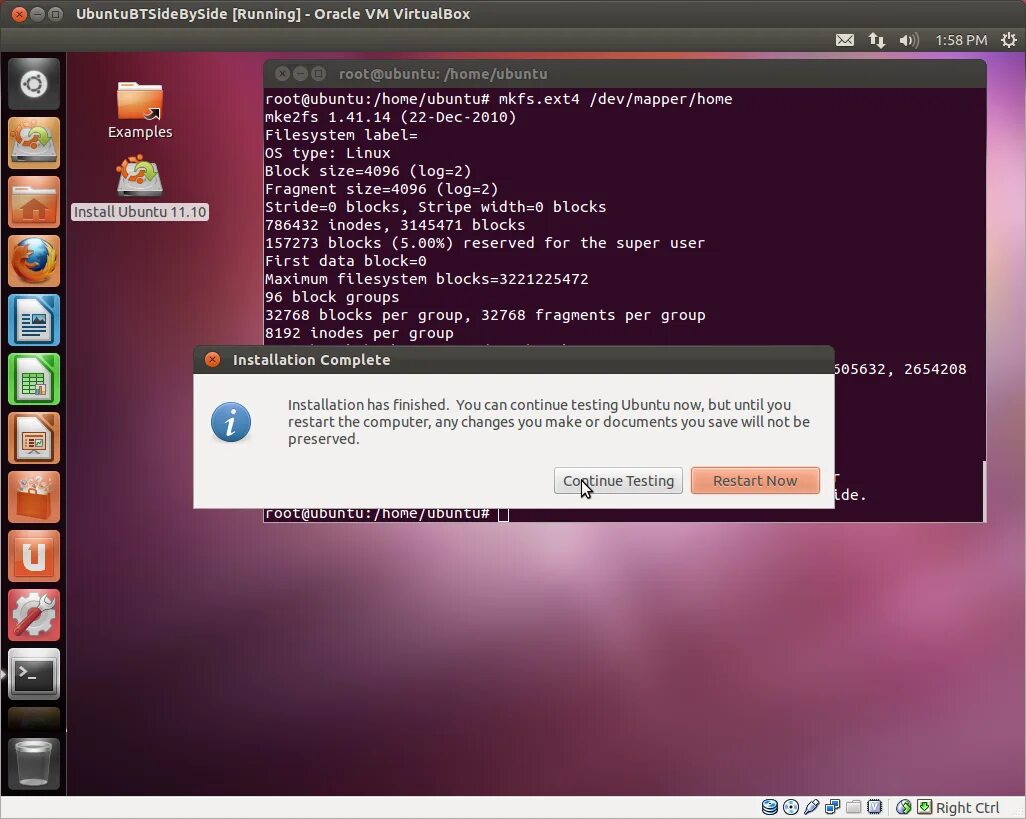Open Home Folder from the launcher
The height and width of the screenshot is (819, 1026).
click(34, 201)
